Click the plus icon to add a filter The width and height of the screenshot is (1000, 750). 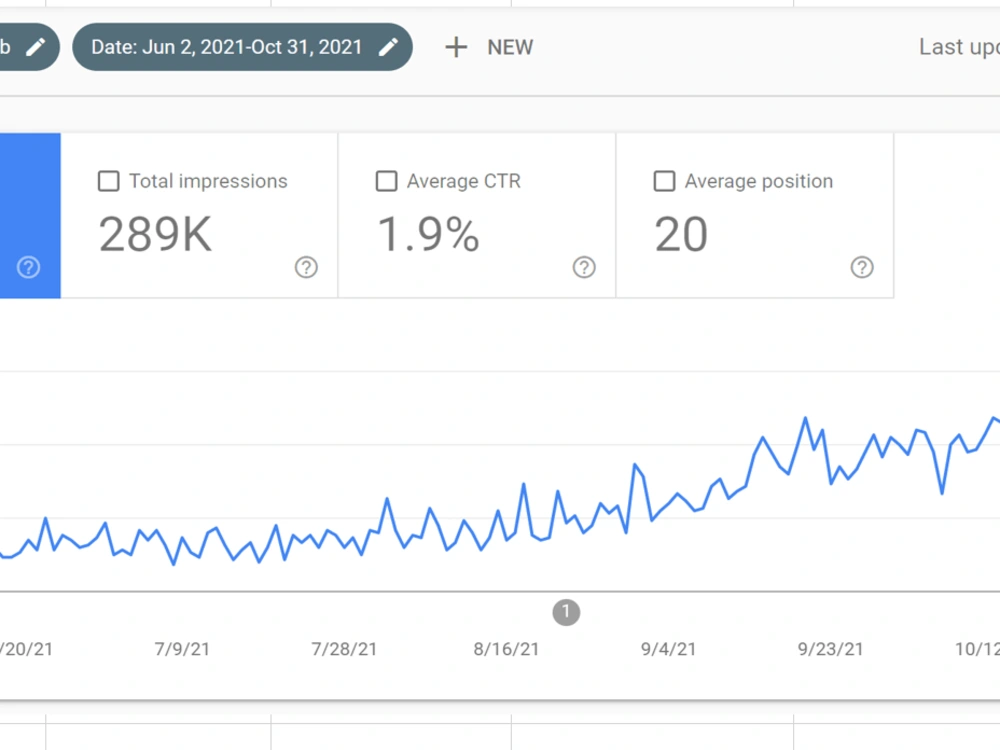(456, 47)
